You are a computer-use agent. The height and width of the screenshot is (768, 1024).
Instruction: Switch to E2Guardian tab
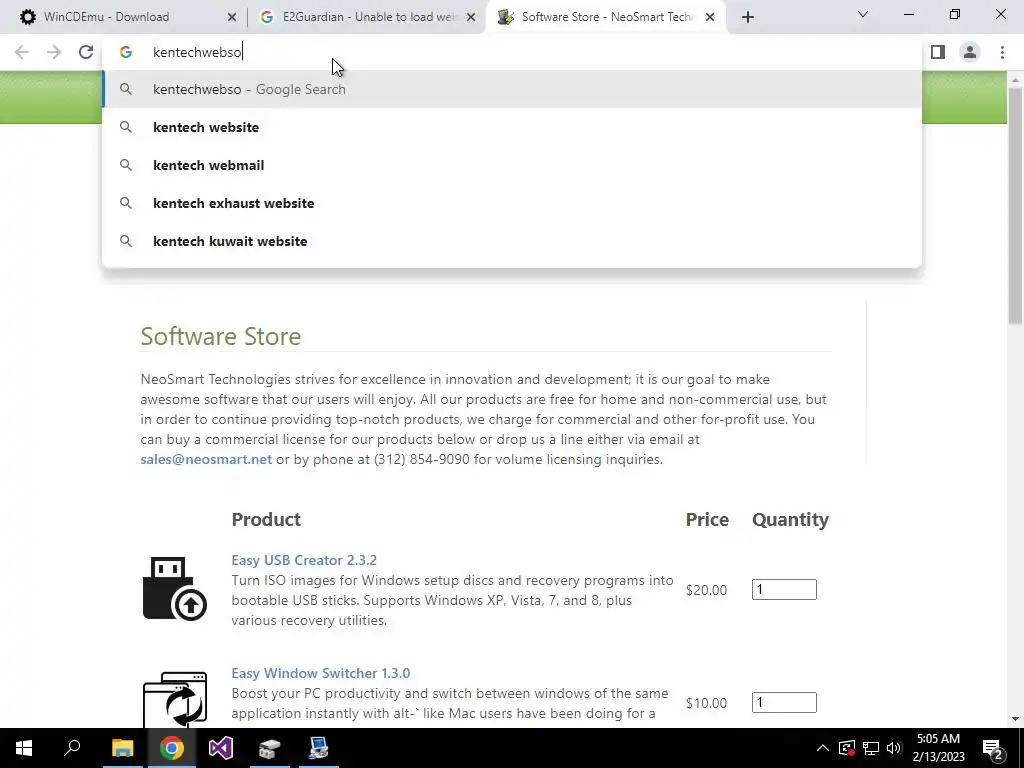click(367, 17)
